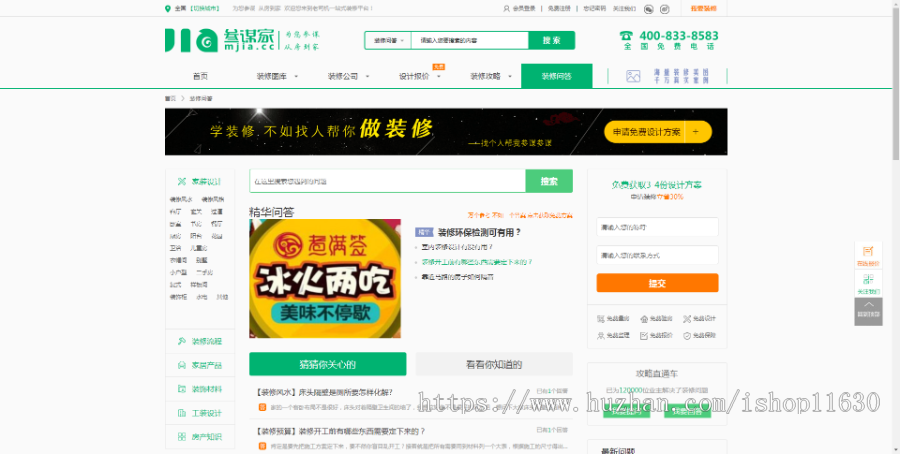Screen dimensions: 900x454
Task: Click the free supervision person icon (免费监理)
Action: pos(600,336)
